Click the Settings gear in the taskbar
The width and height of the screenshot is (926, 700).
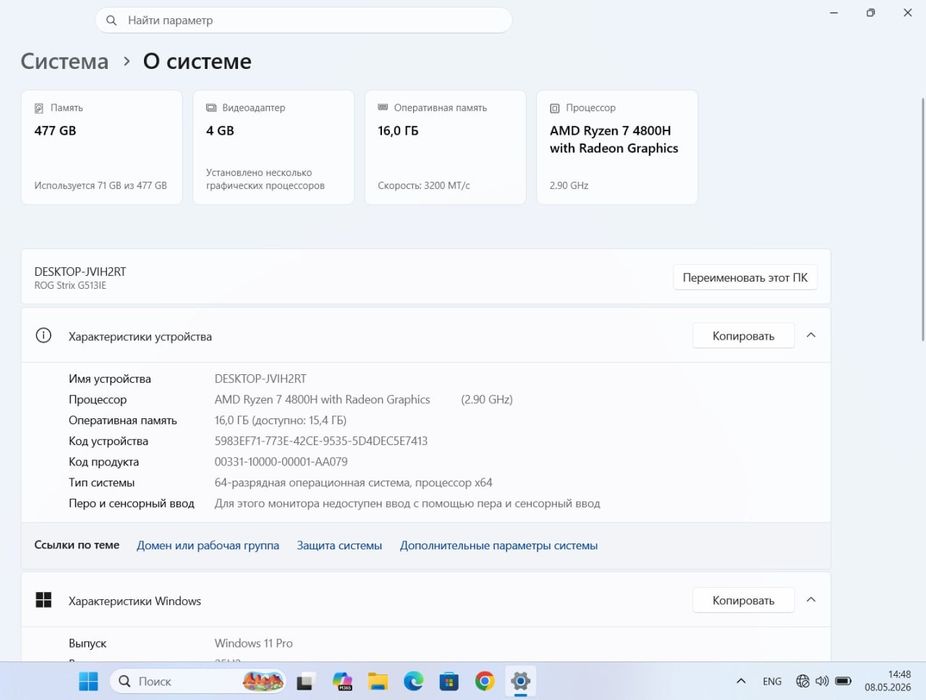(520, 681)
